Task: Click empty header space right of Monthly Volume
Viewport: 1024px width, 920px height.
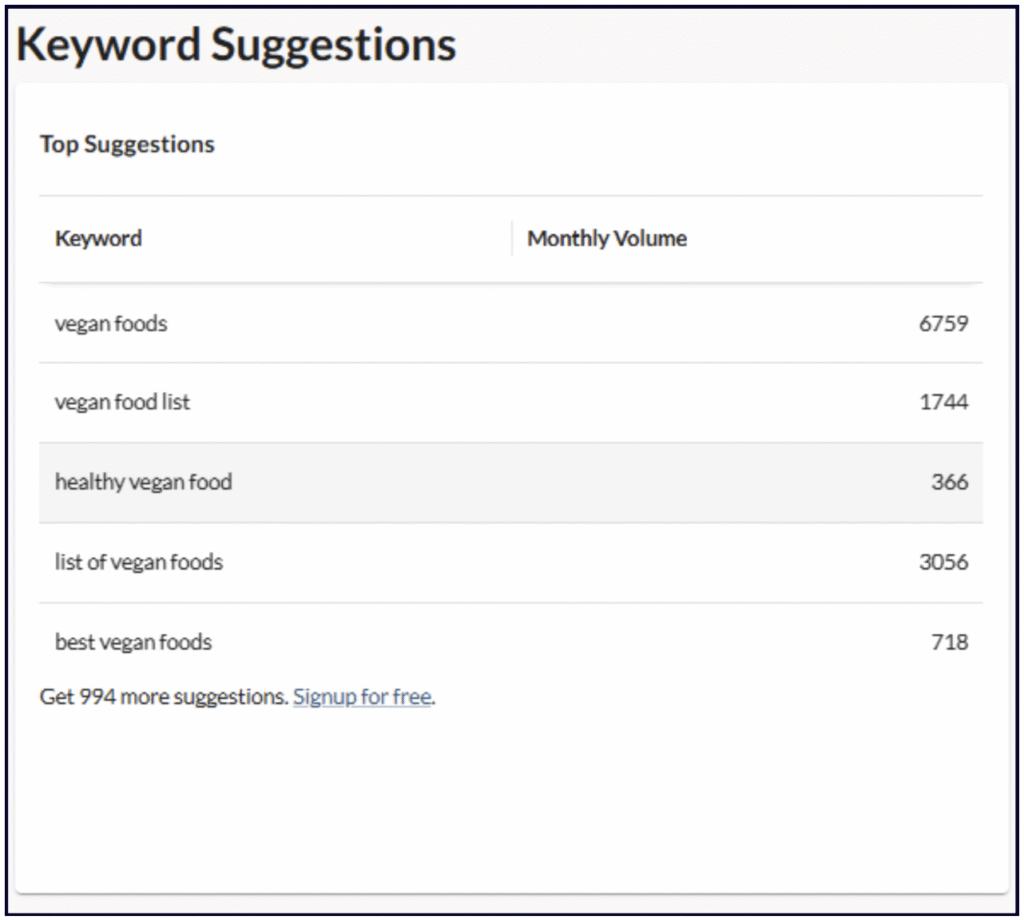Action: pos(840,239)
